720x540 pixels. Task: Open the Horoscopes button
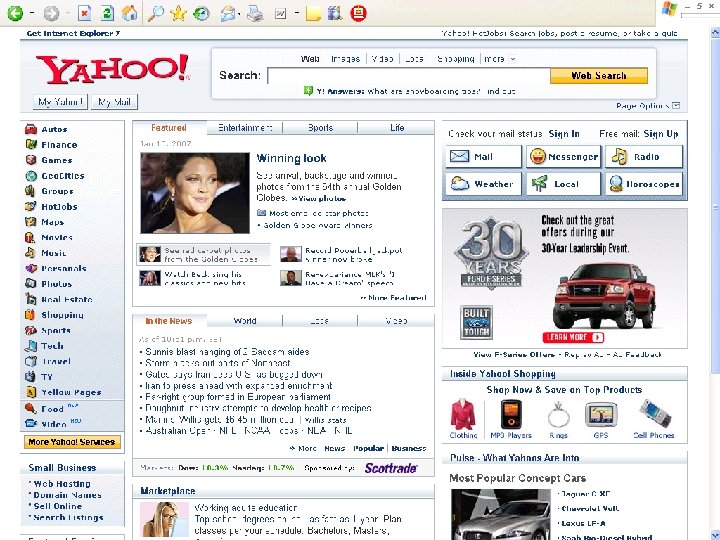pos(644,184)
